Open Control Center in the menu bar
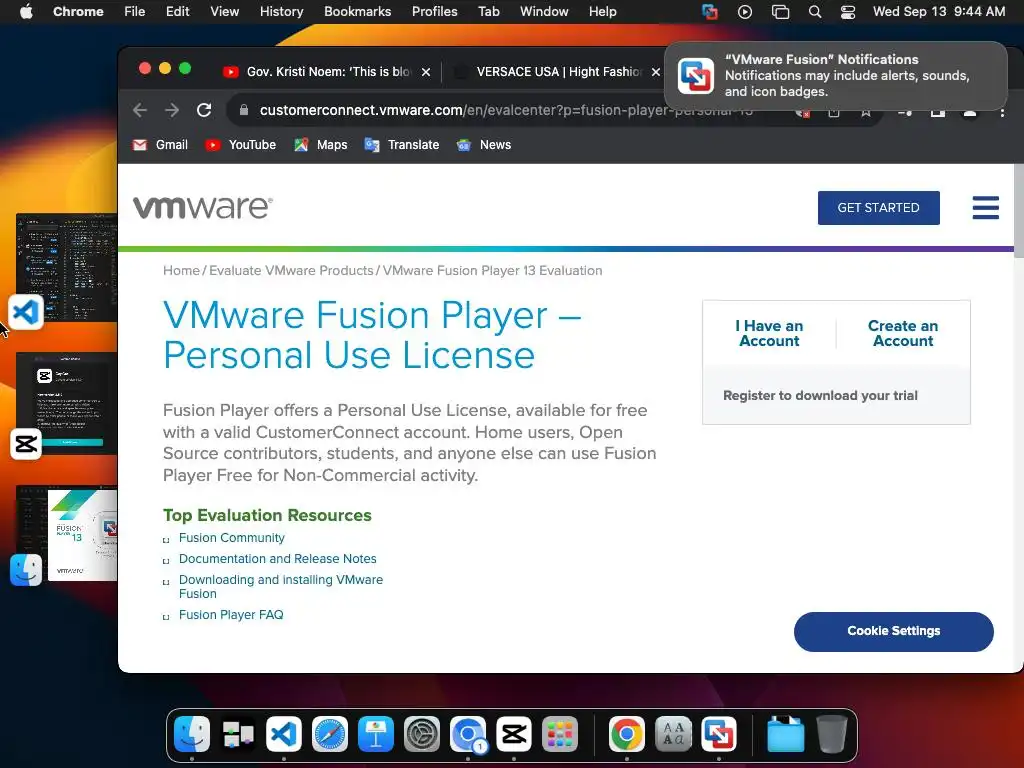 pos(848,12)
